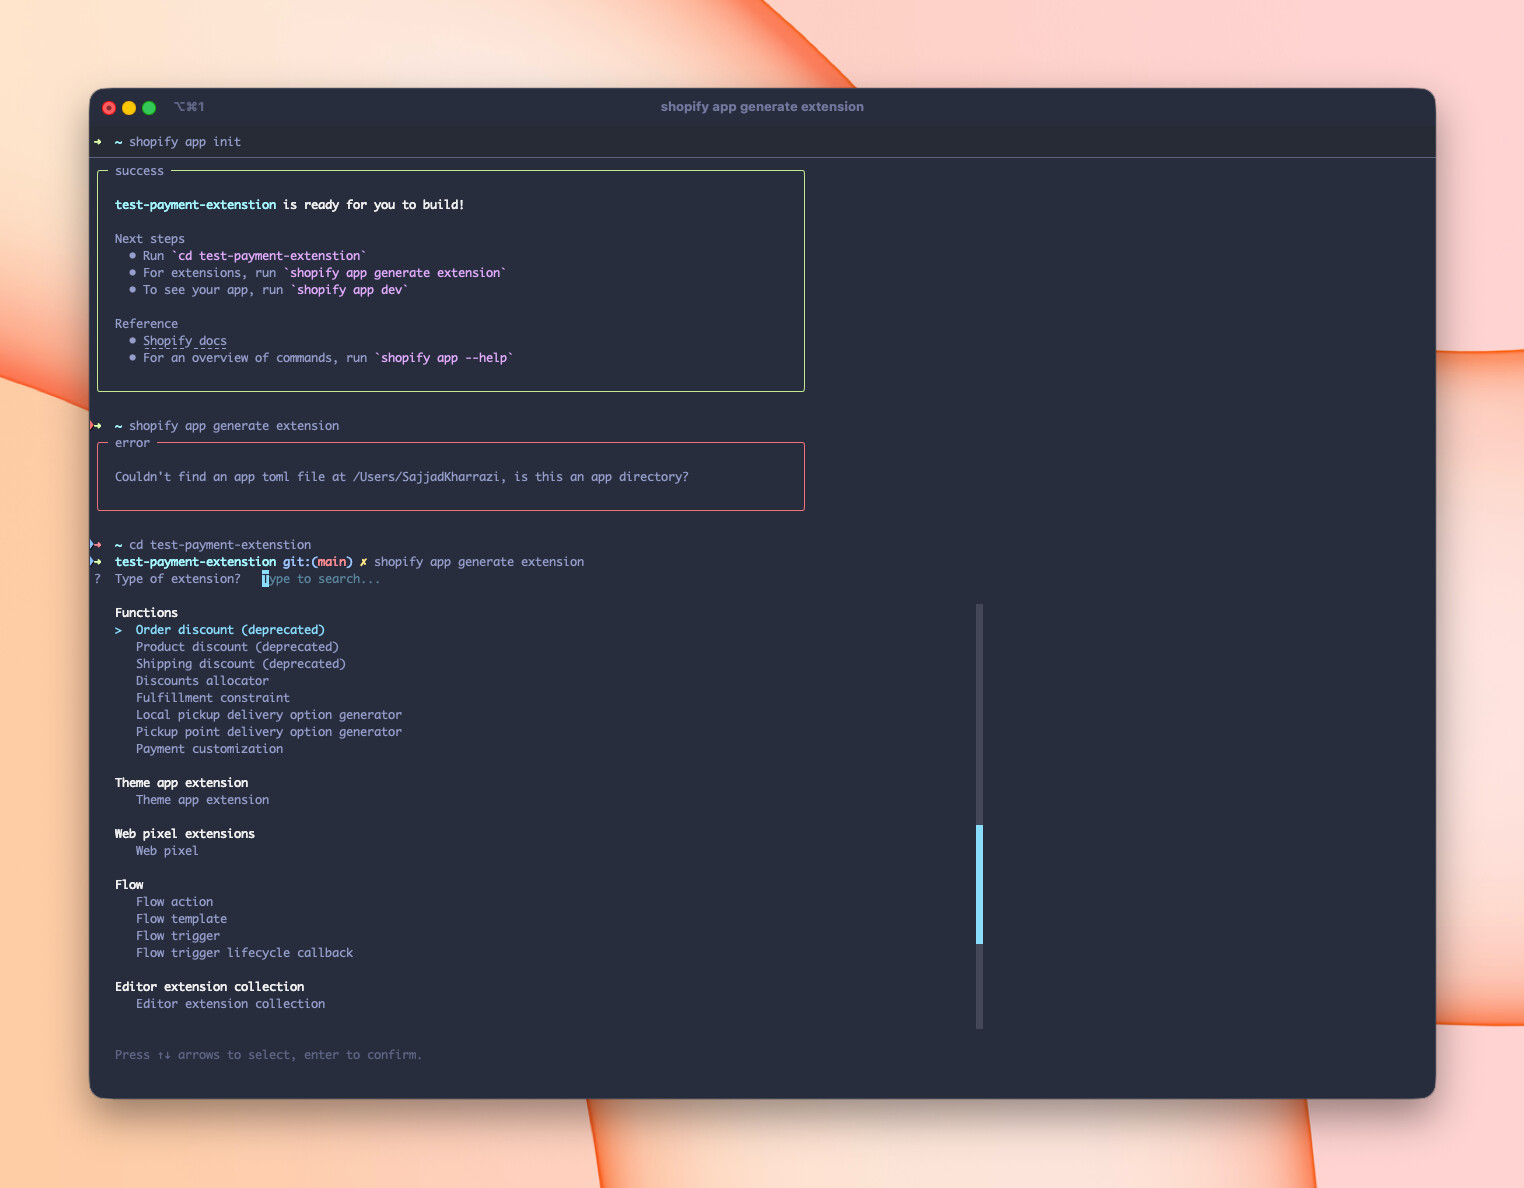This screenshot has width=1524, height=1188.
Task: Select the indented Editor extension collection option
Action: (x=230, y=1004)
